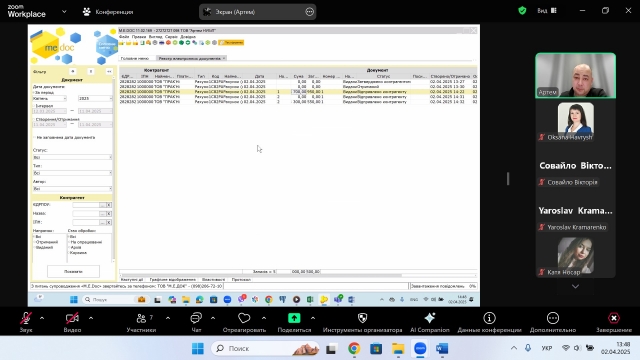
Task: Expand video options arrow next to Видео
Action: pos(91,318)
